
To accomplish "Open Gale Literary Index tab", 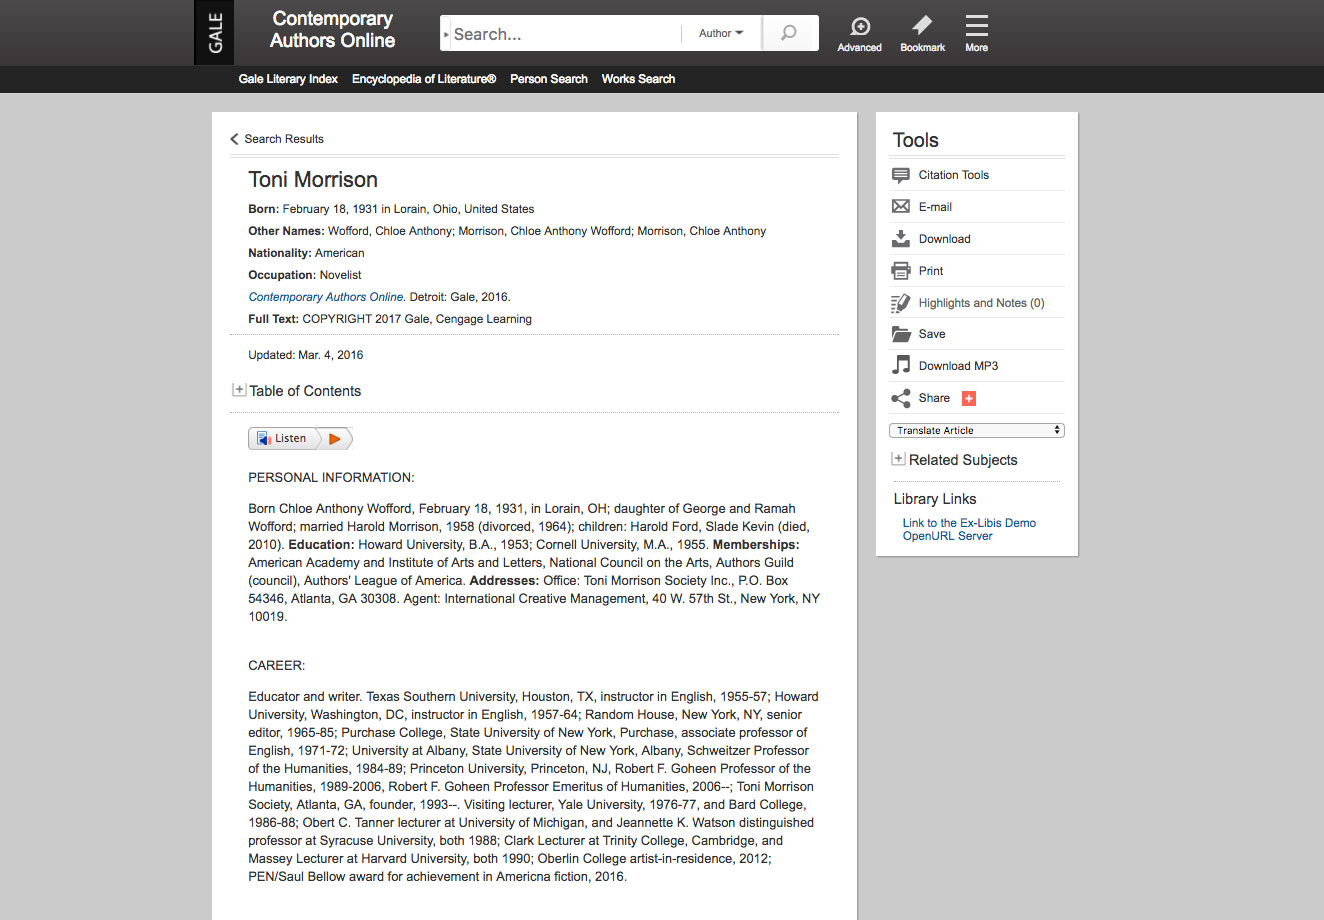I will [x=288, y=79].
